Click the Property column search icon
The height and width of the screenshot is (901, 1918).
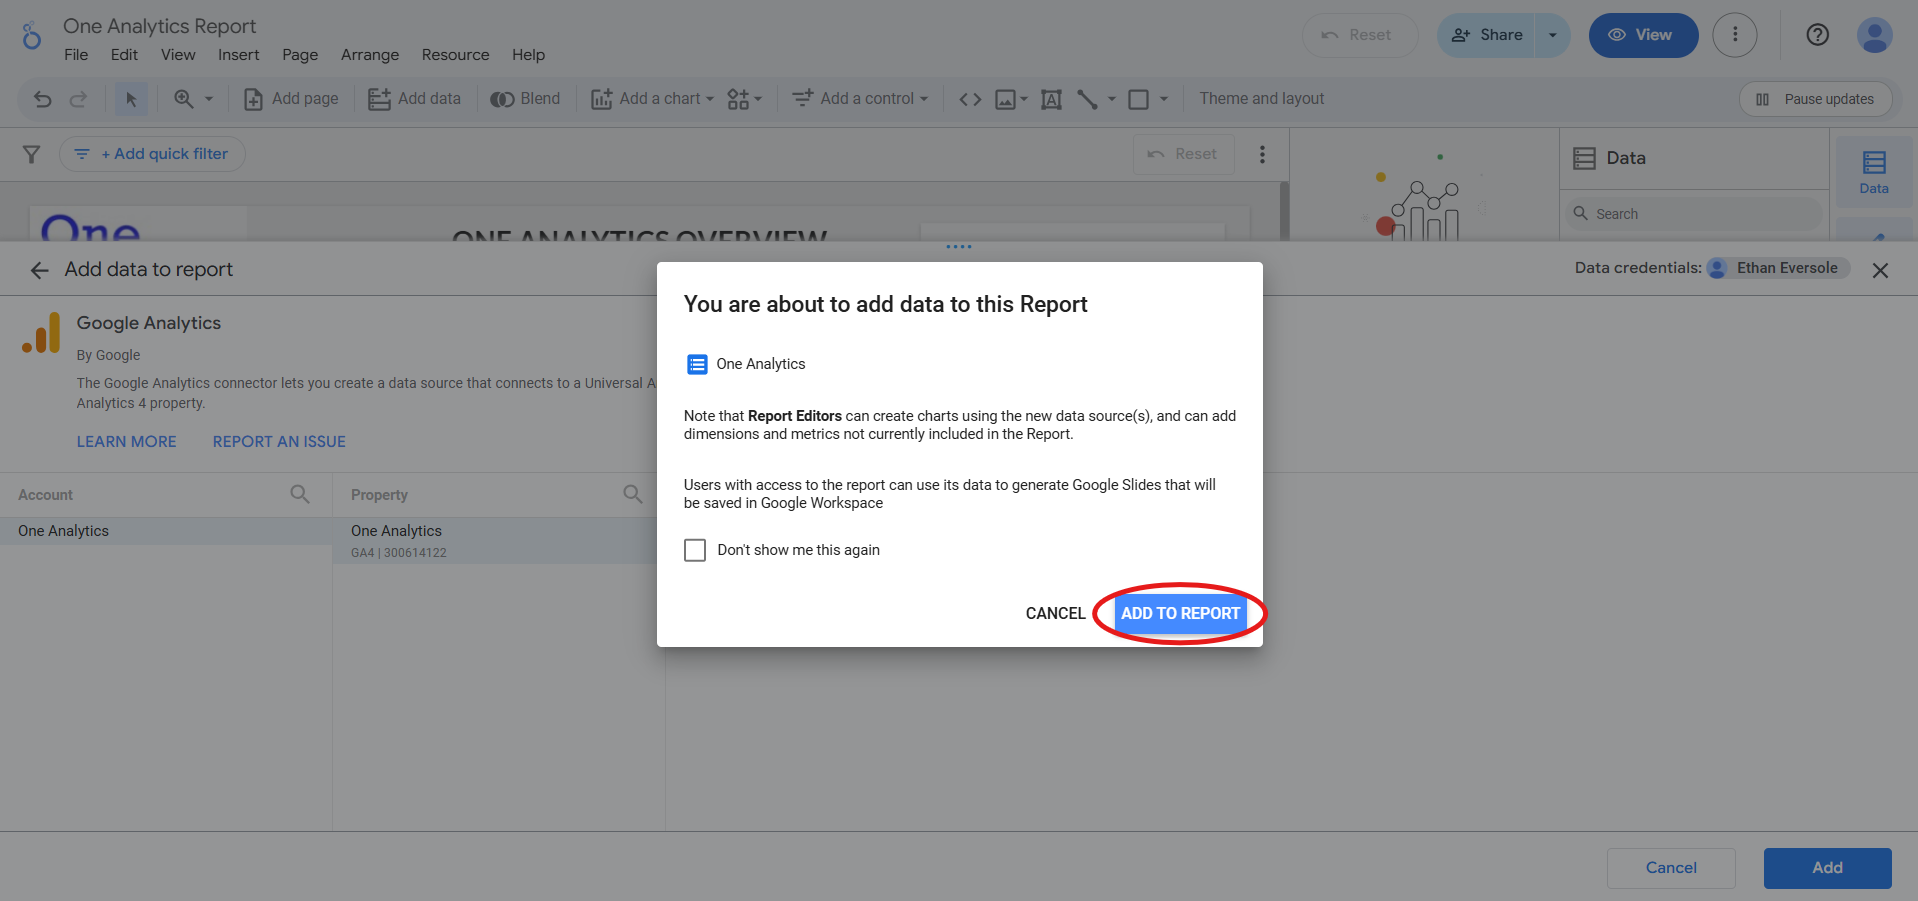tap(633, 494)
